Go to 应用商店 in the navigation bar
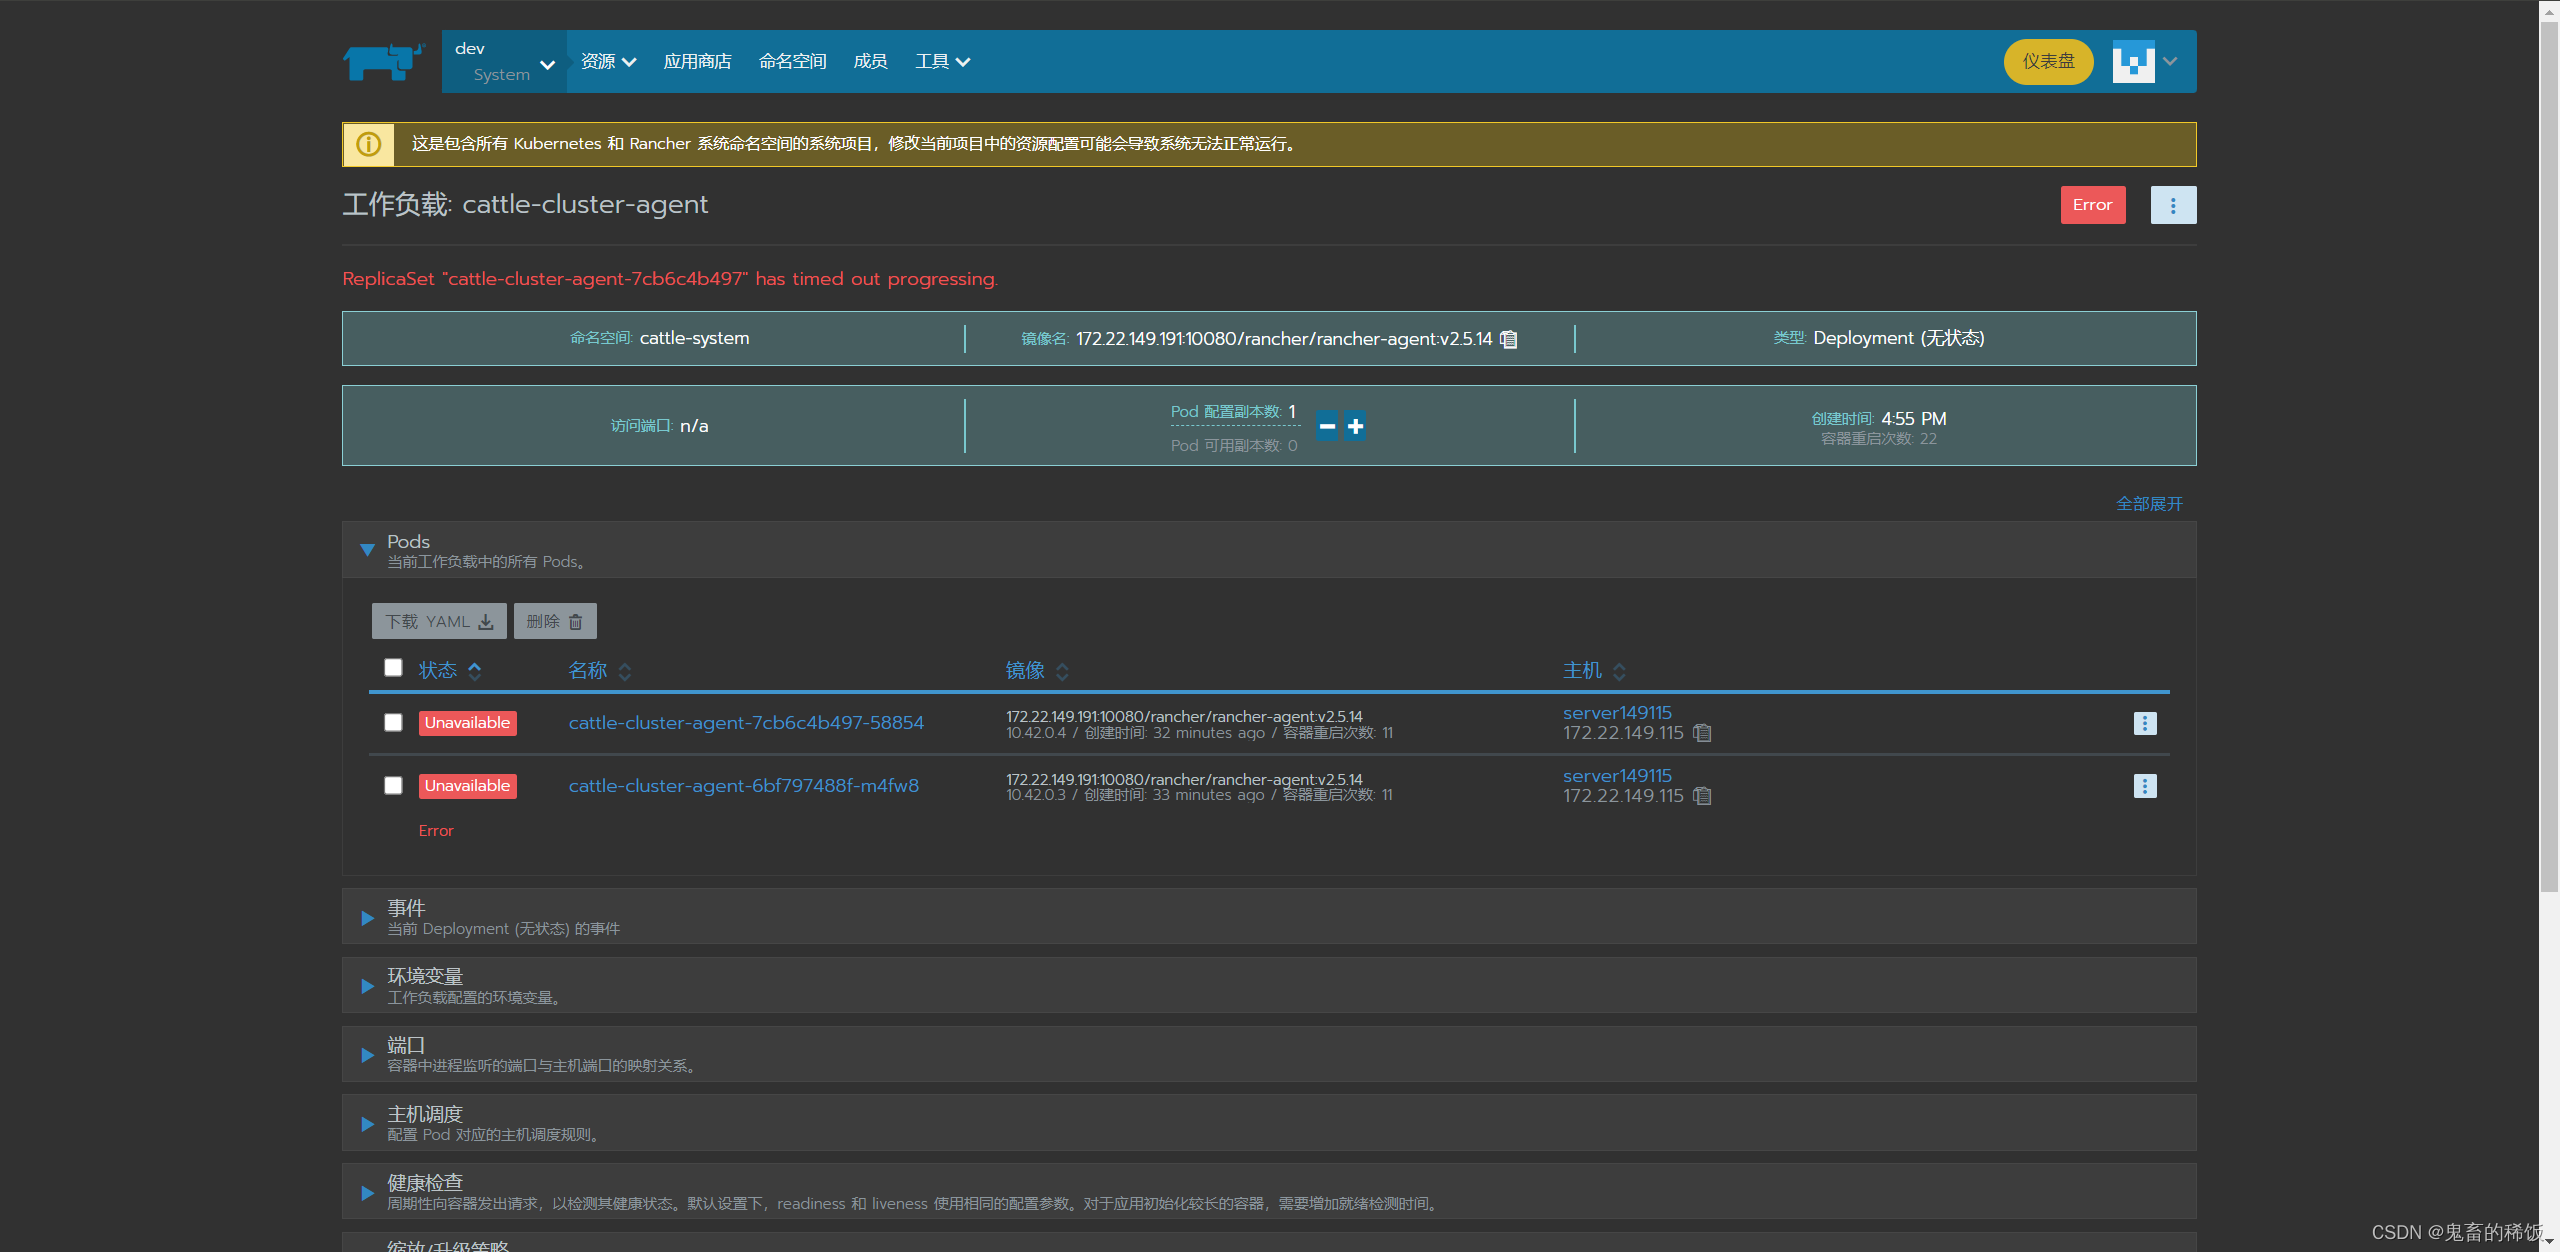 coord(697,62)
